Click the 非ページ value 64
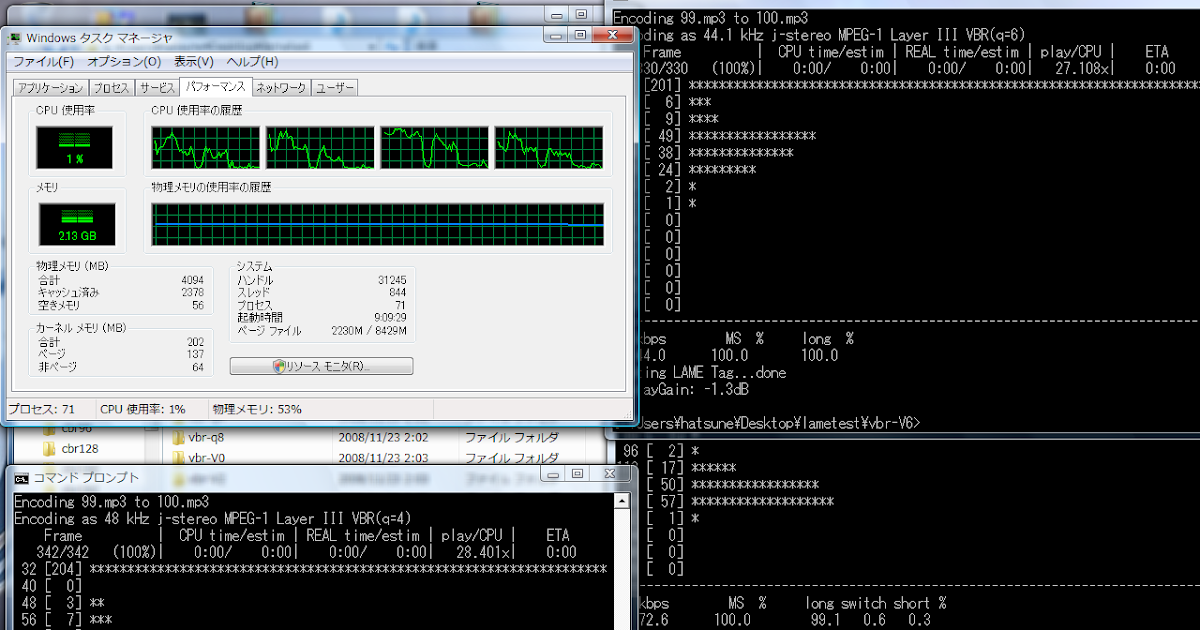 coord(198,367)
